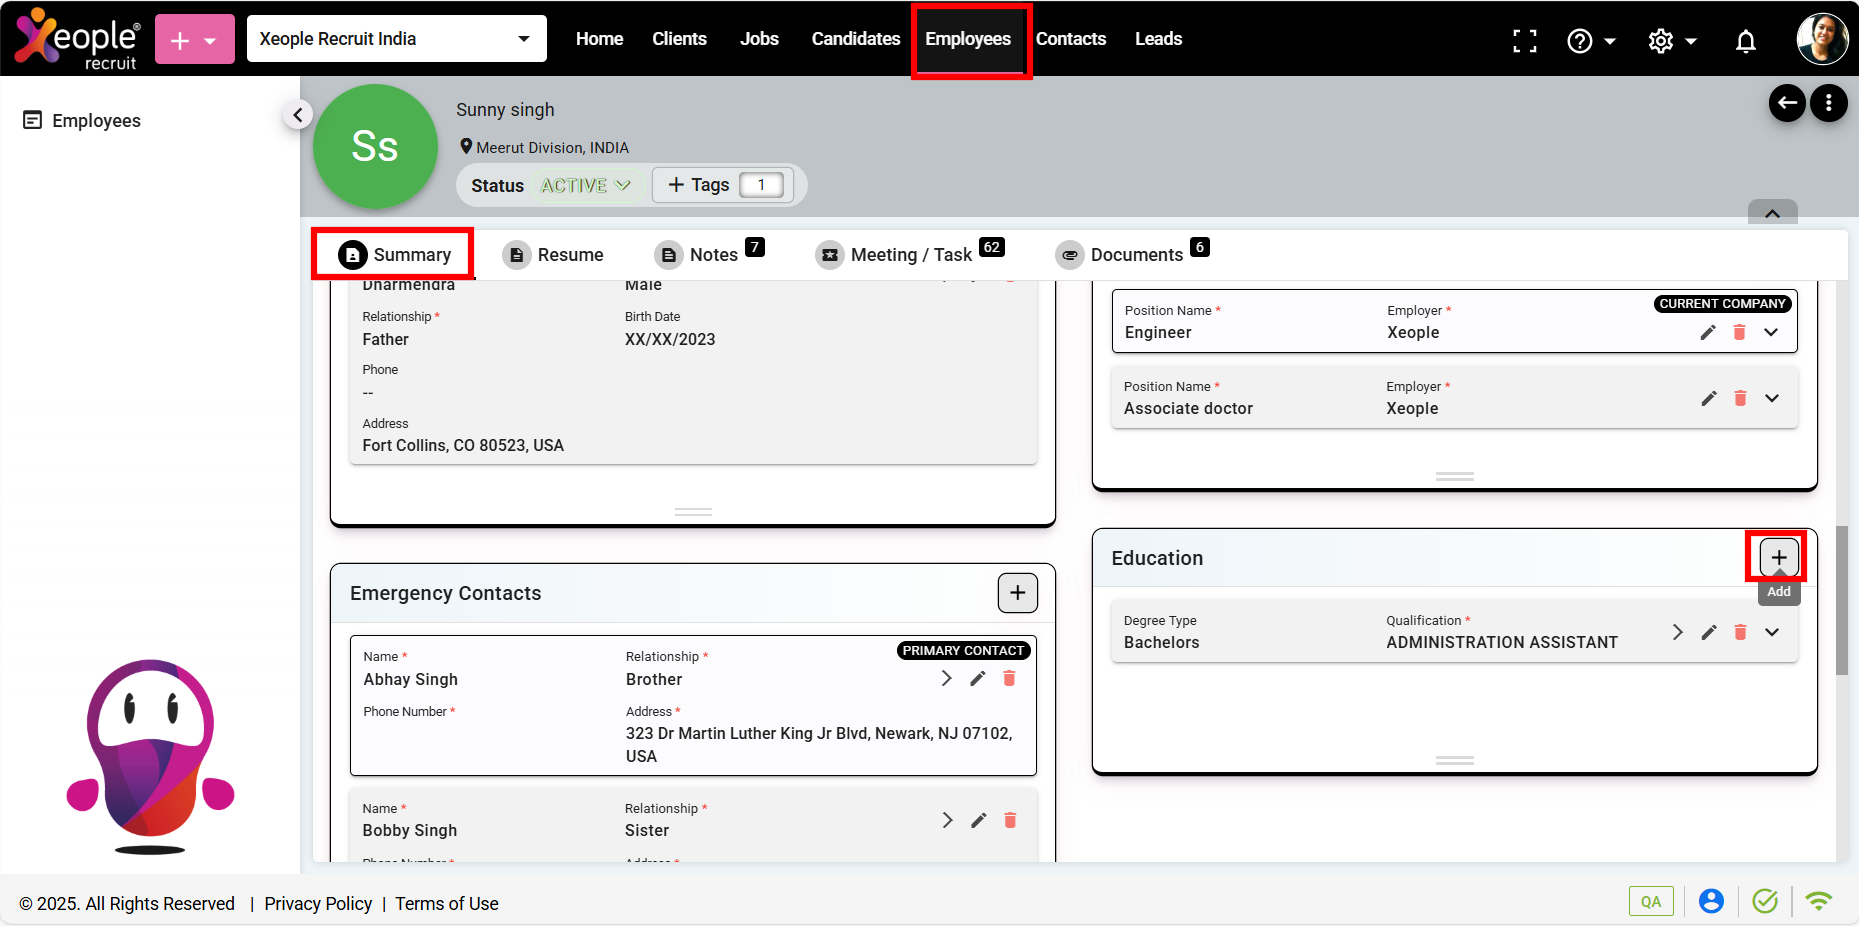Image resolution: width=1859 pixels, height=926 pixels.
Task: Click the page vertical scrollbar thumb
Action: click(x=1842, y=600)
